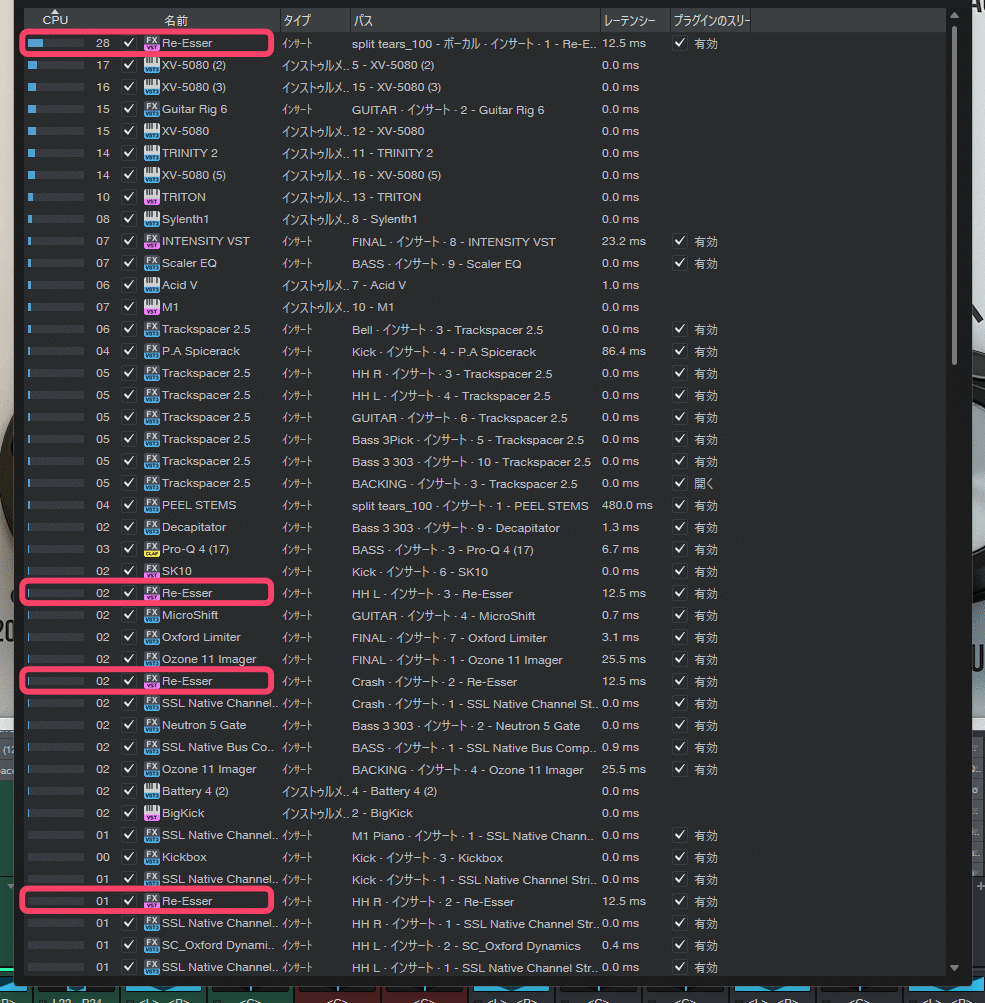The height and width of the screenshot is (1003, 985).
Task: Click the Decapitator FX plugin icon
Action: pos(152,527)
